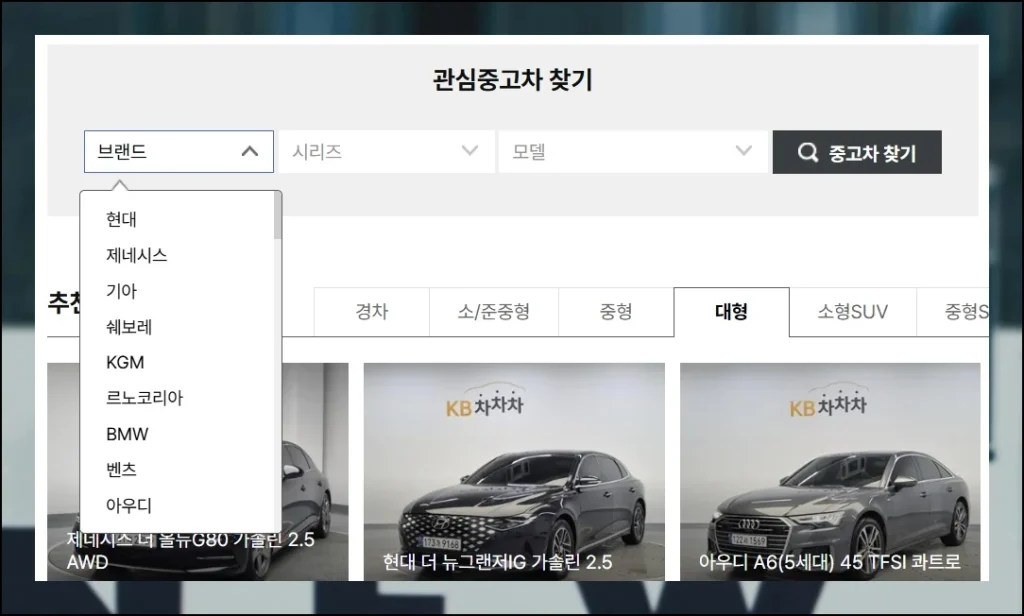This screenshot has width=1024, height=616.
Task: Click the brand list scrollbar thumb
Action: 278,216
